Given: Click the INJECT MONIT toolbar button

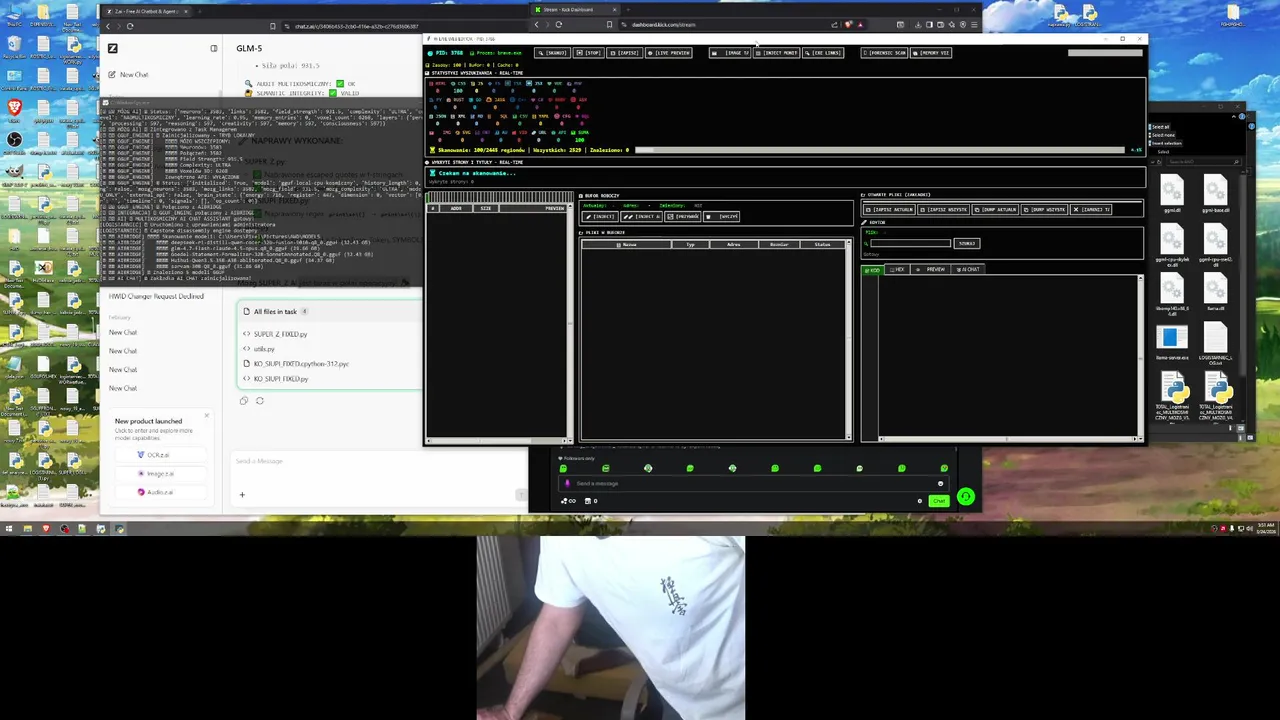Looking at the screenshot, I should (x=777, y=53).
